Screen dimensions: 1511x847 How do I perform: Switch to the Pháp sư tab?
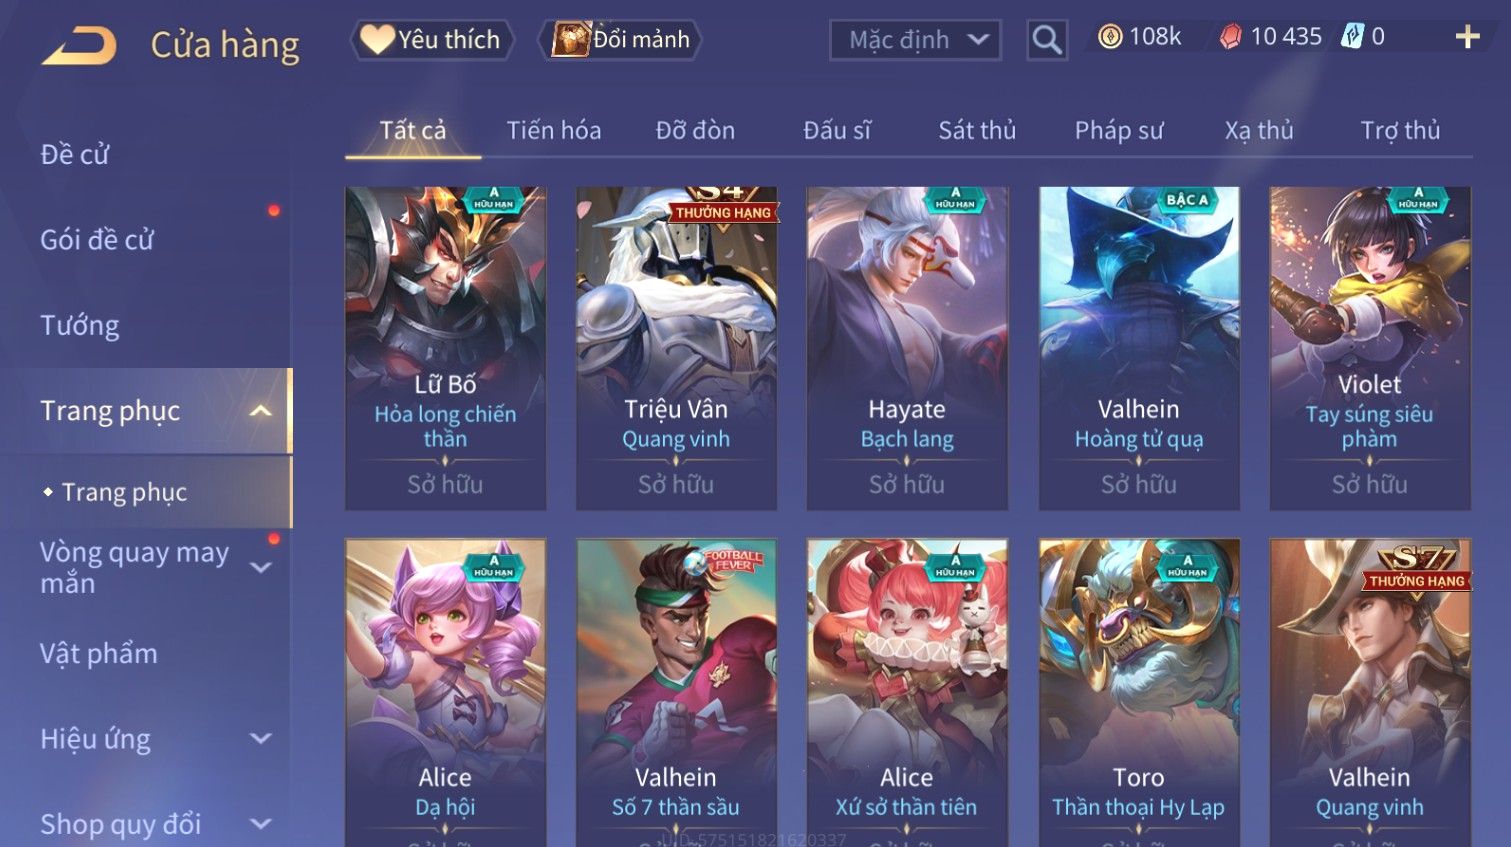[x=1119, y=130]
